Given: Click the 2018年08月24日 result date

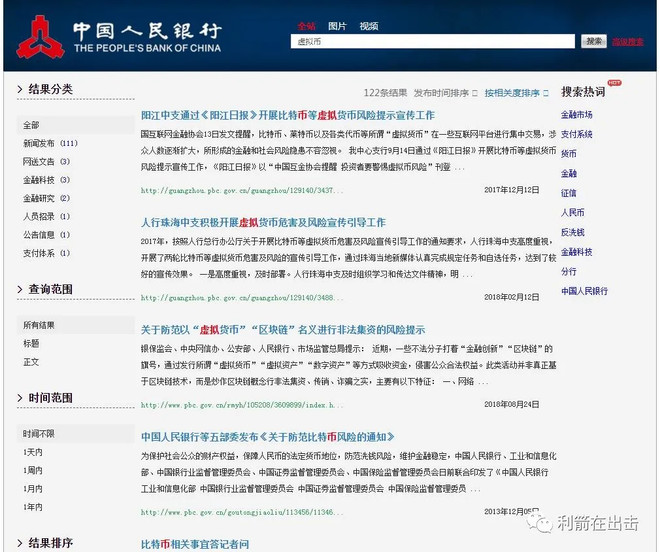Looking at the screenshot, I should tap(511, 404).
